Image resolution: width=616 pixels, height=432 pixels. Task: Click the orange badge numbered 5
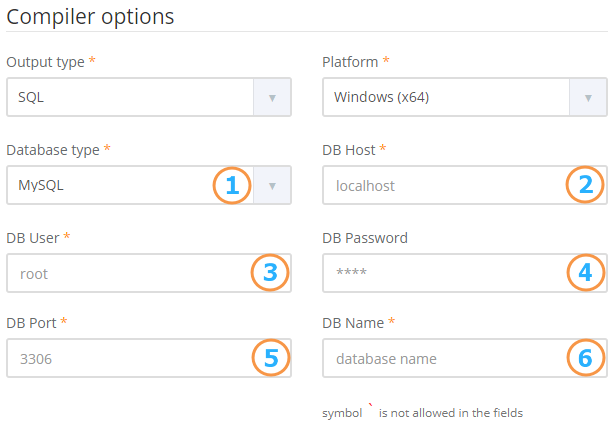coord(270,357)
